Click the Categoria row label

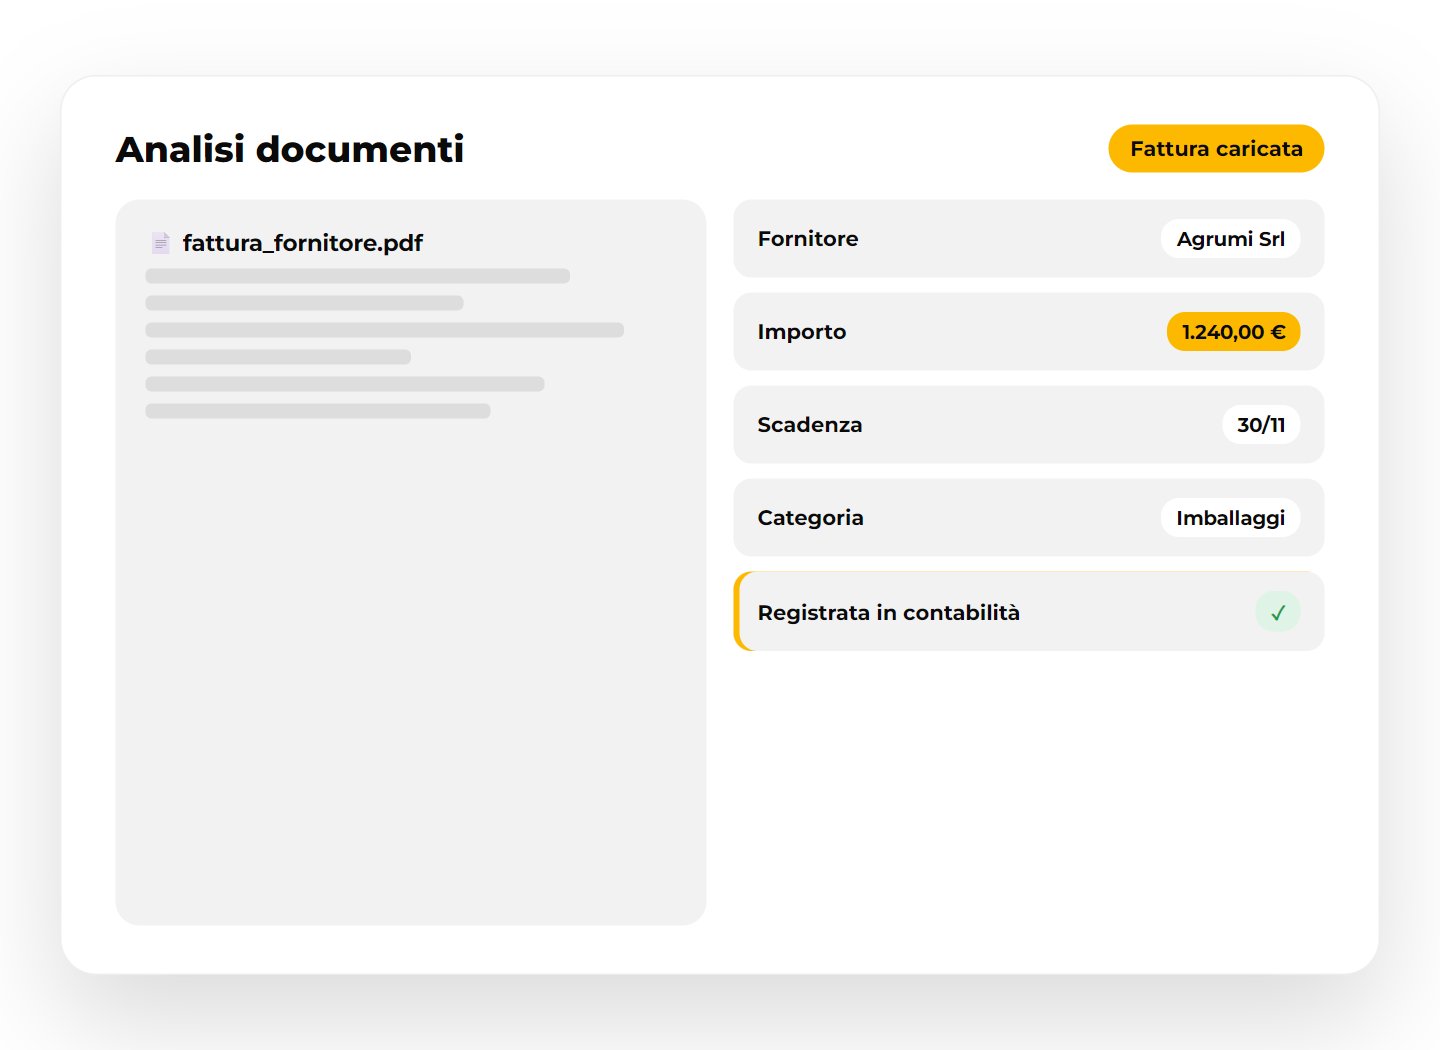tap(811, 518)
